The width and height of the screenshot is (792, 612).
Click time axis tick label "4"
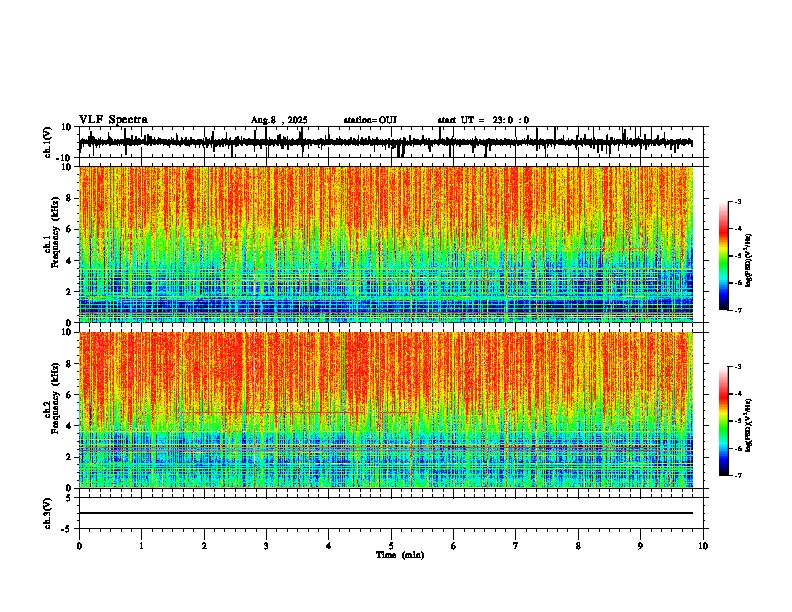click(329, 546)
